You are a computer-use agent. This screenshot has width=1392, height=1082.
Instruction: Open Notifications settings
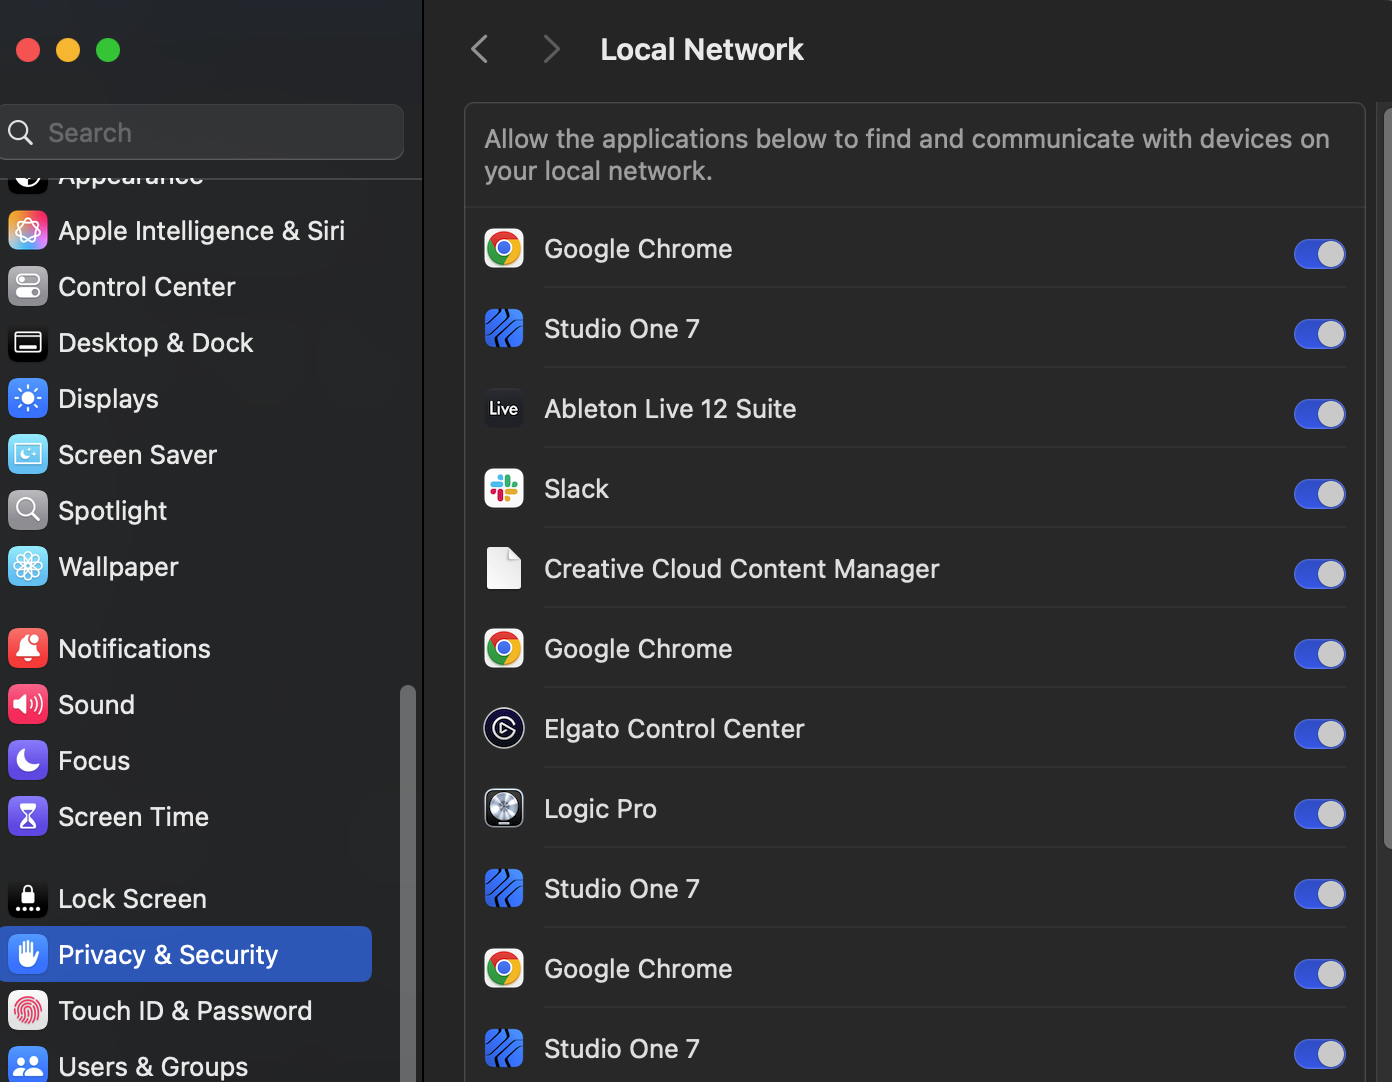pos(186,649)
